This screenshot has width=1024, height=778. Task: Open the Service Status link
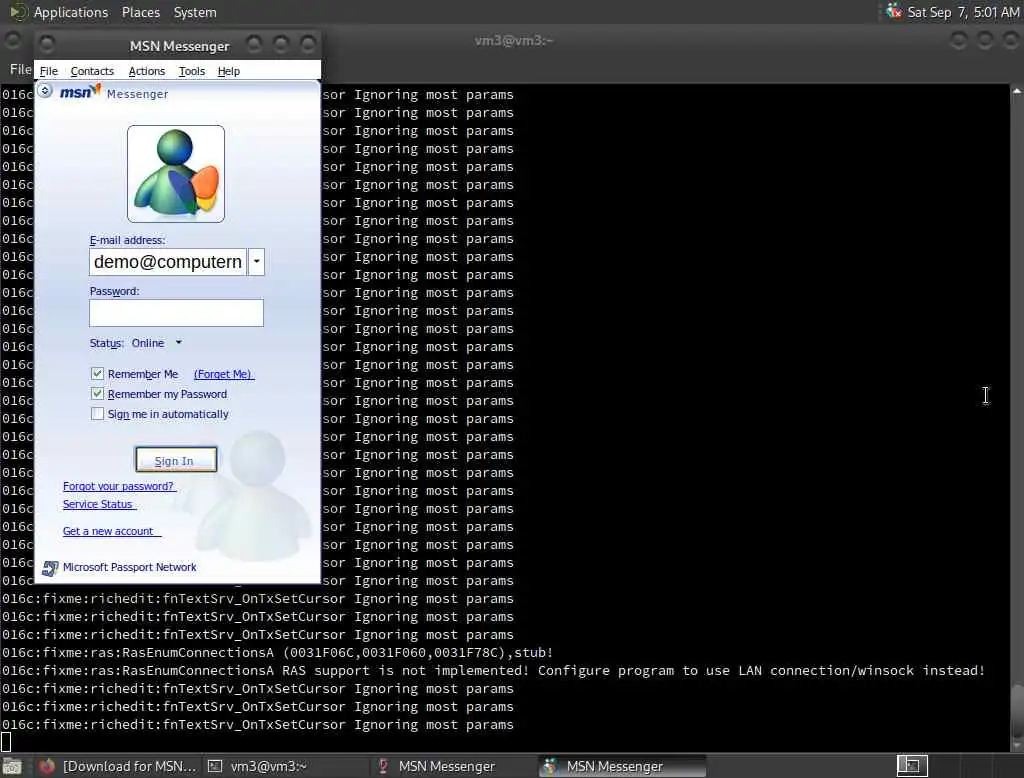pos(99,504)
